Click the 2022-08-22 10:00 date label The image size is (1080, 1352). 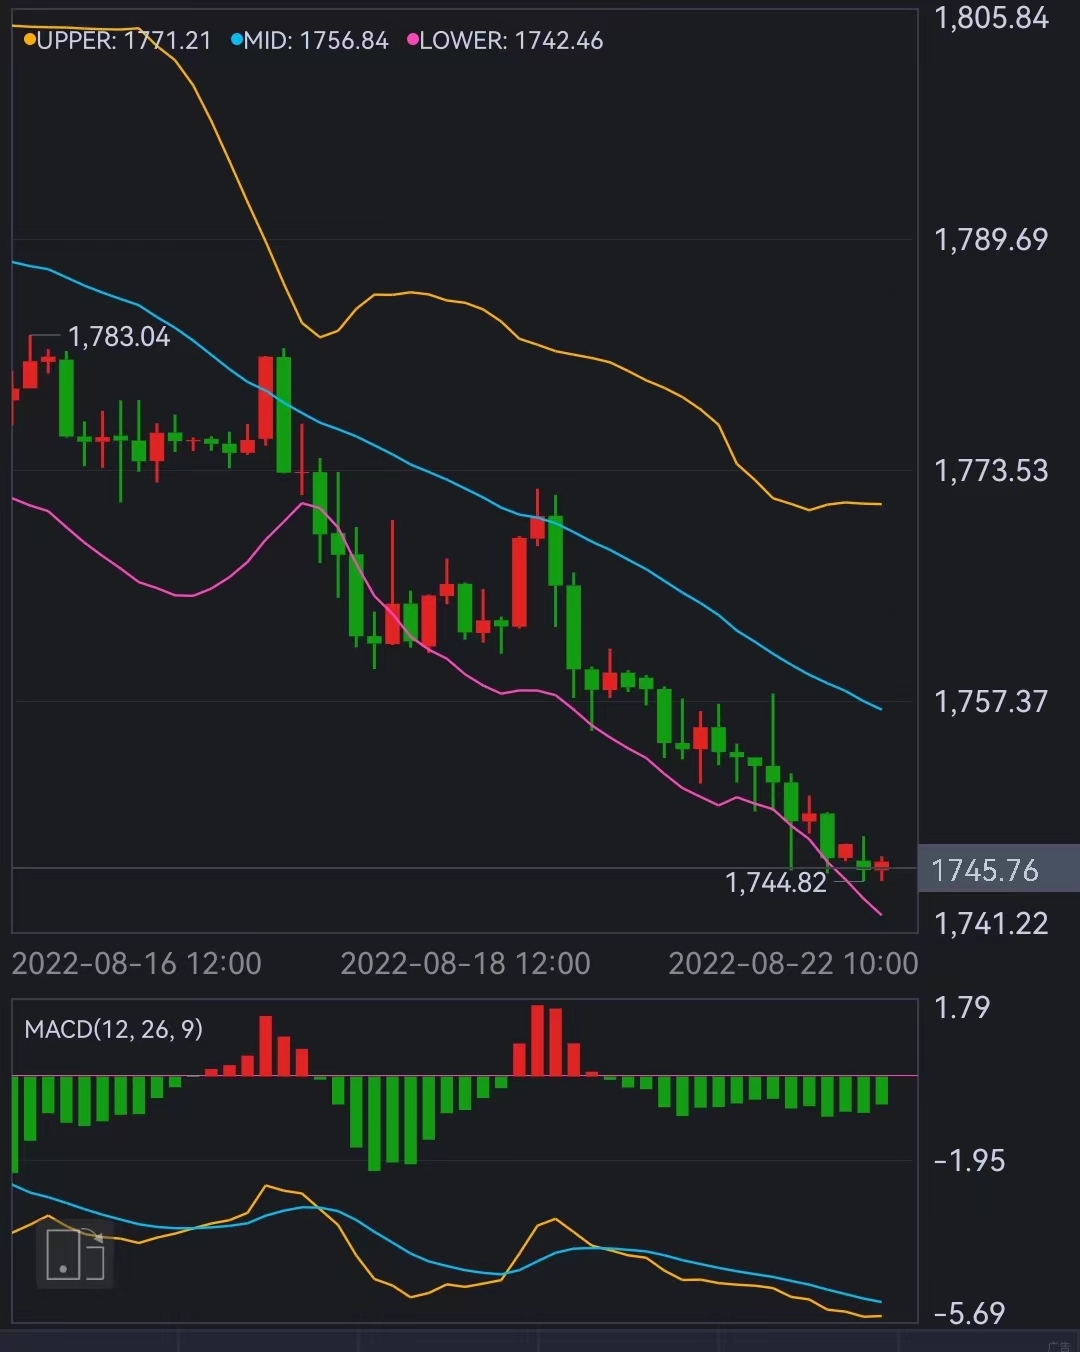click(793, 963)
